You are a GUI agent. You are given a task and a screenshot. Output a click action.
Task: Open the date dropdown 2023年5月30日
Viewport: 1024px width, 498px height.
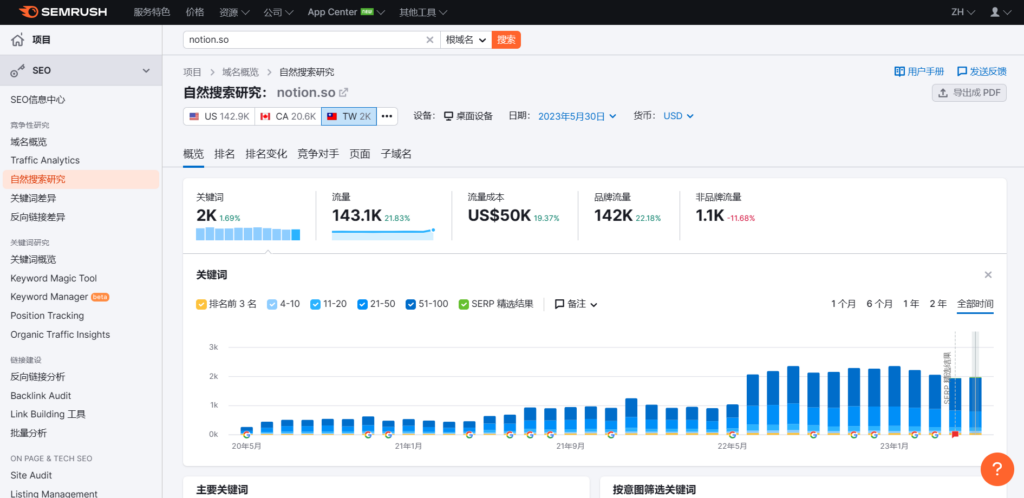577,116
